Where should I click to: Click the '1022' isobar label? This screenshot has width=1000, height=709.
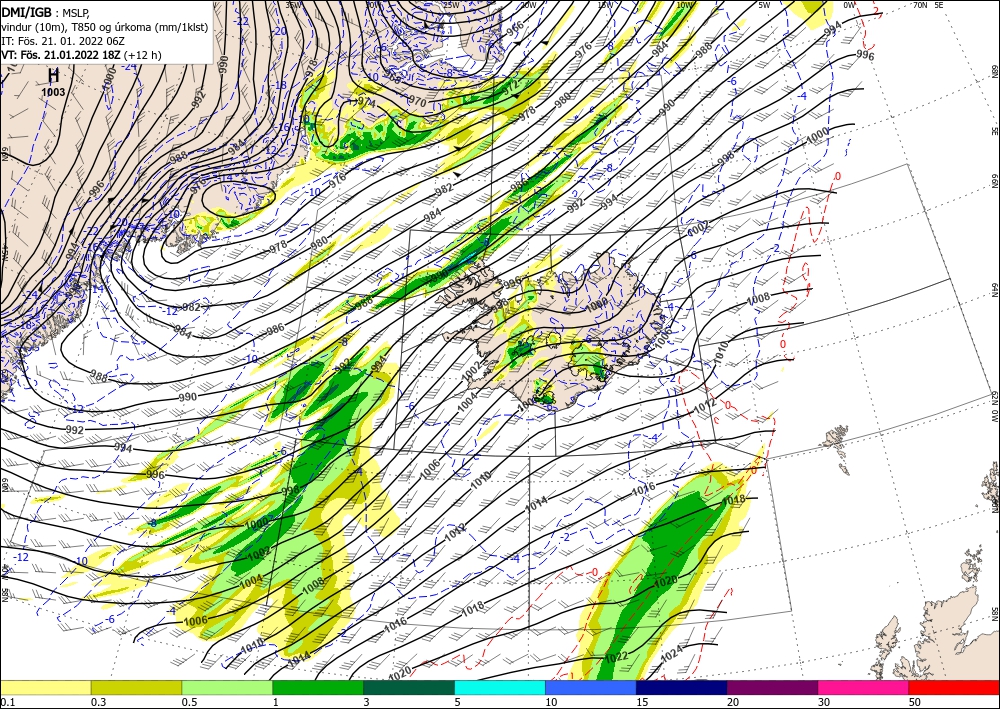click(617, 656)
